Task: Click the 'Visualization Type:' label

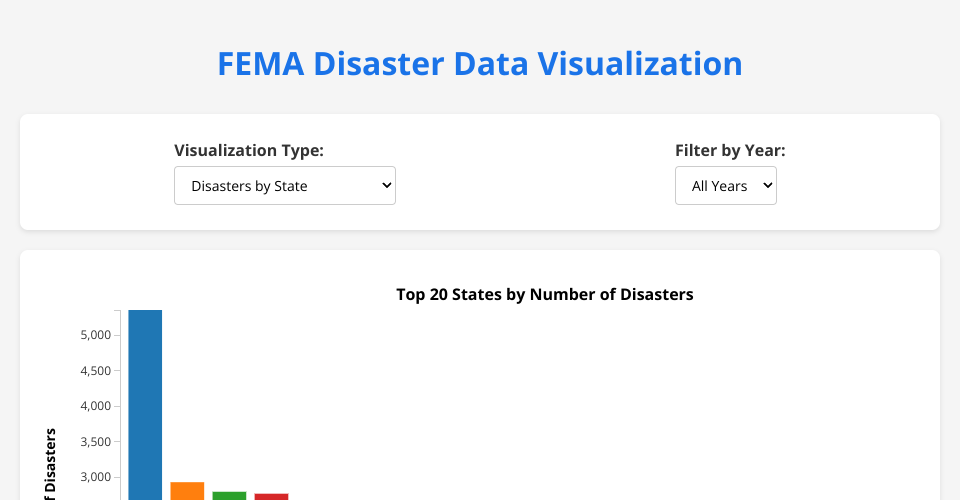Action: click(x=249, y=150)
